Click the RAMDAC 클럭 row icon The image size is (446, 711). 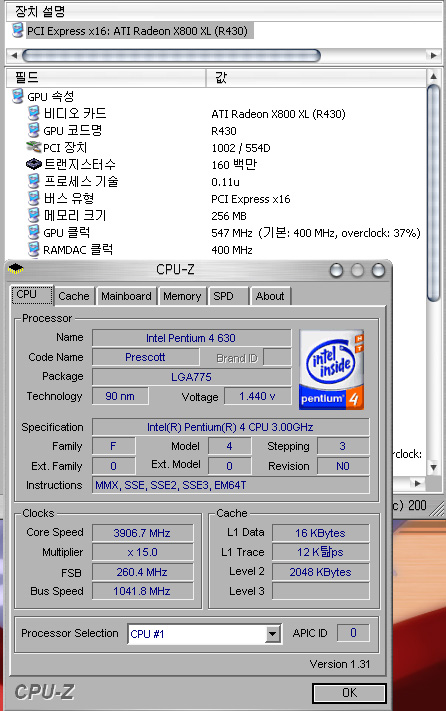tap(34, 249)
